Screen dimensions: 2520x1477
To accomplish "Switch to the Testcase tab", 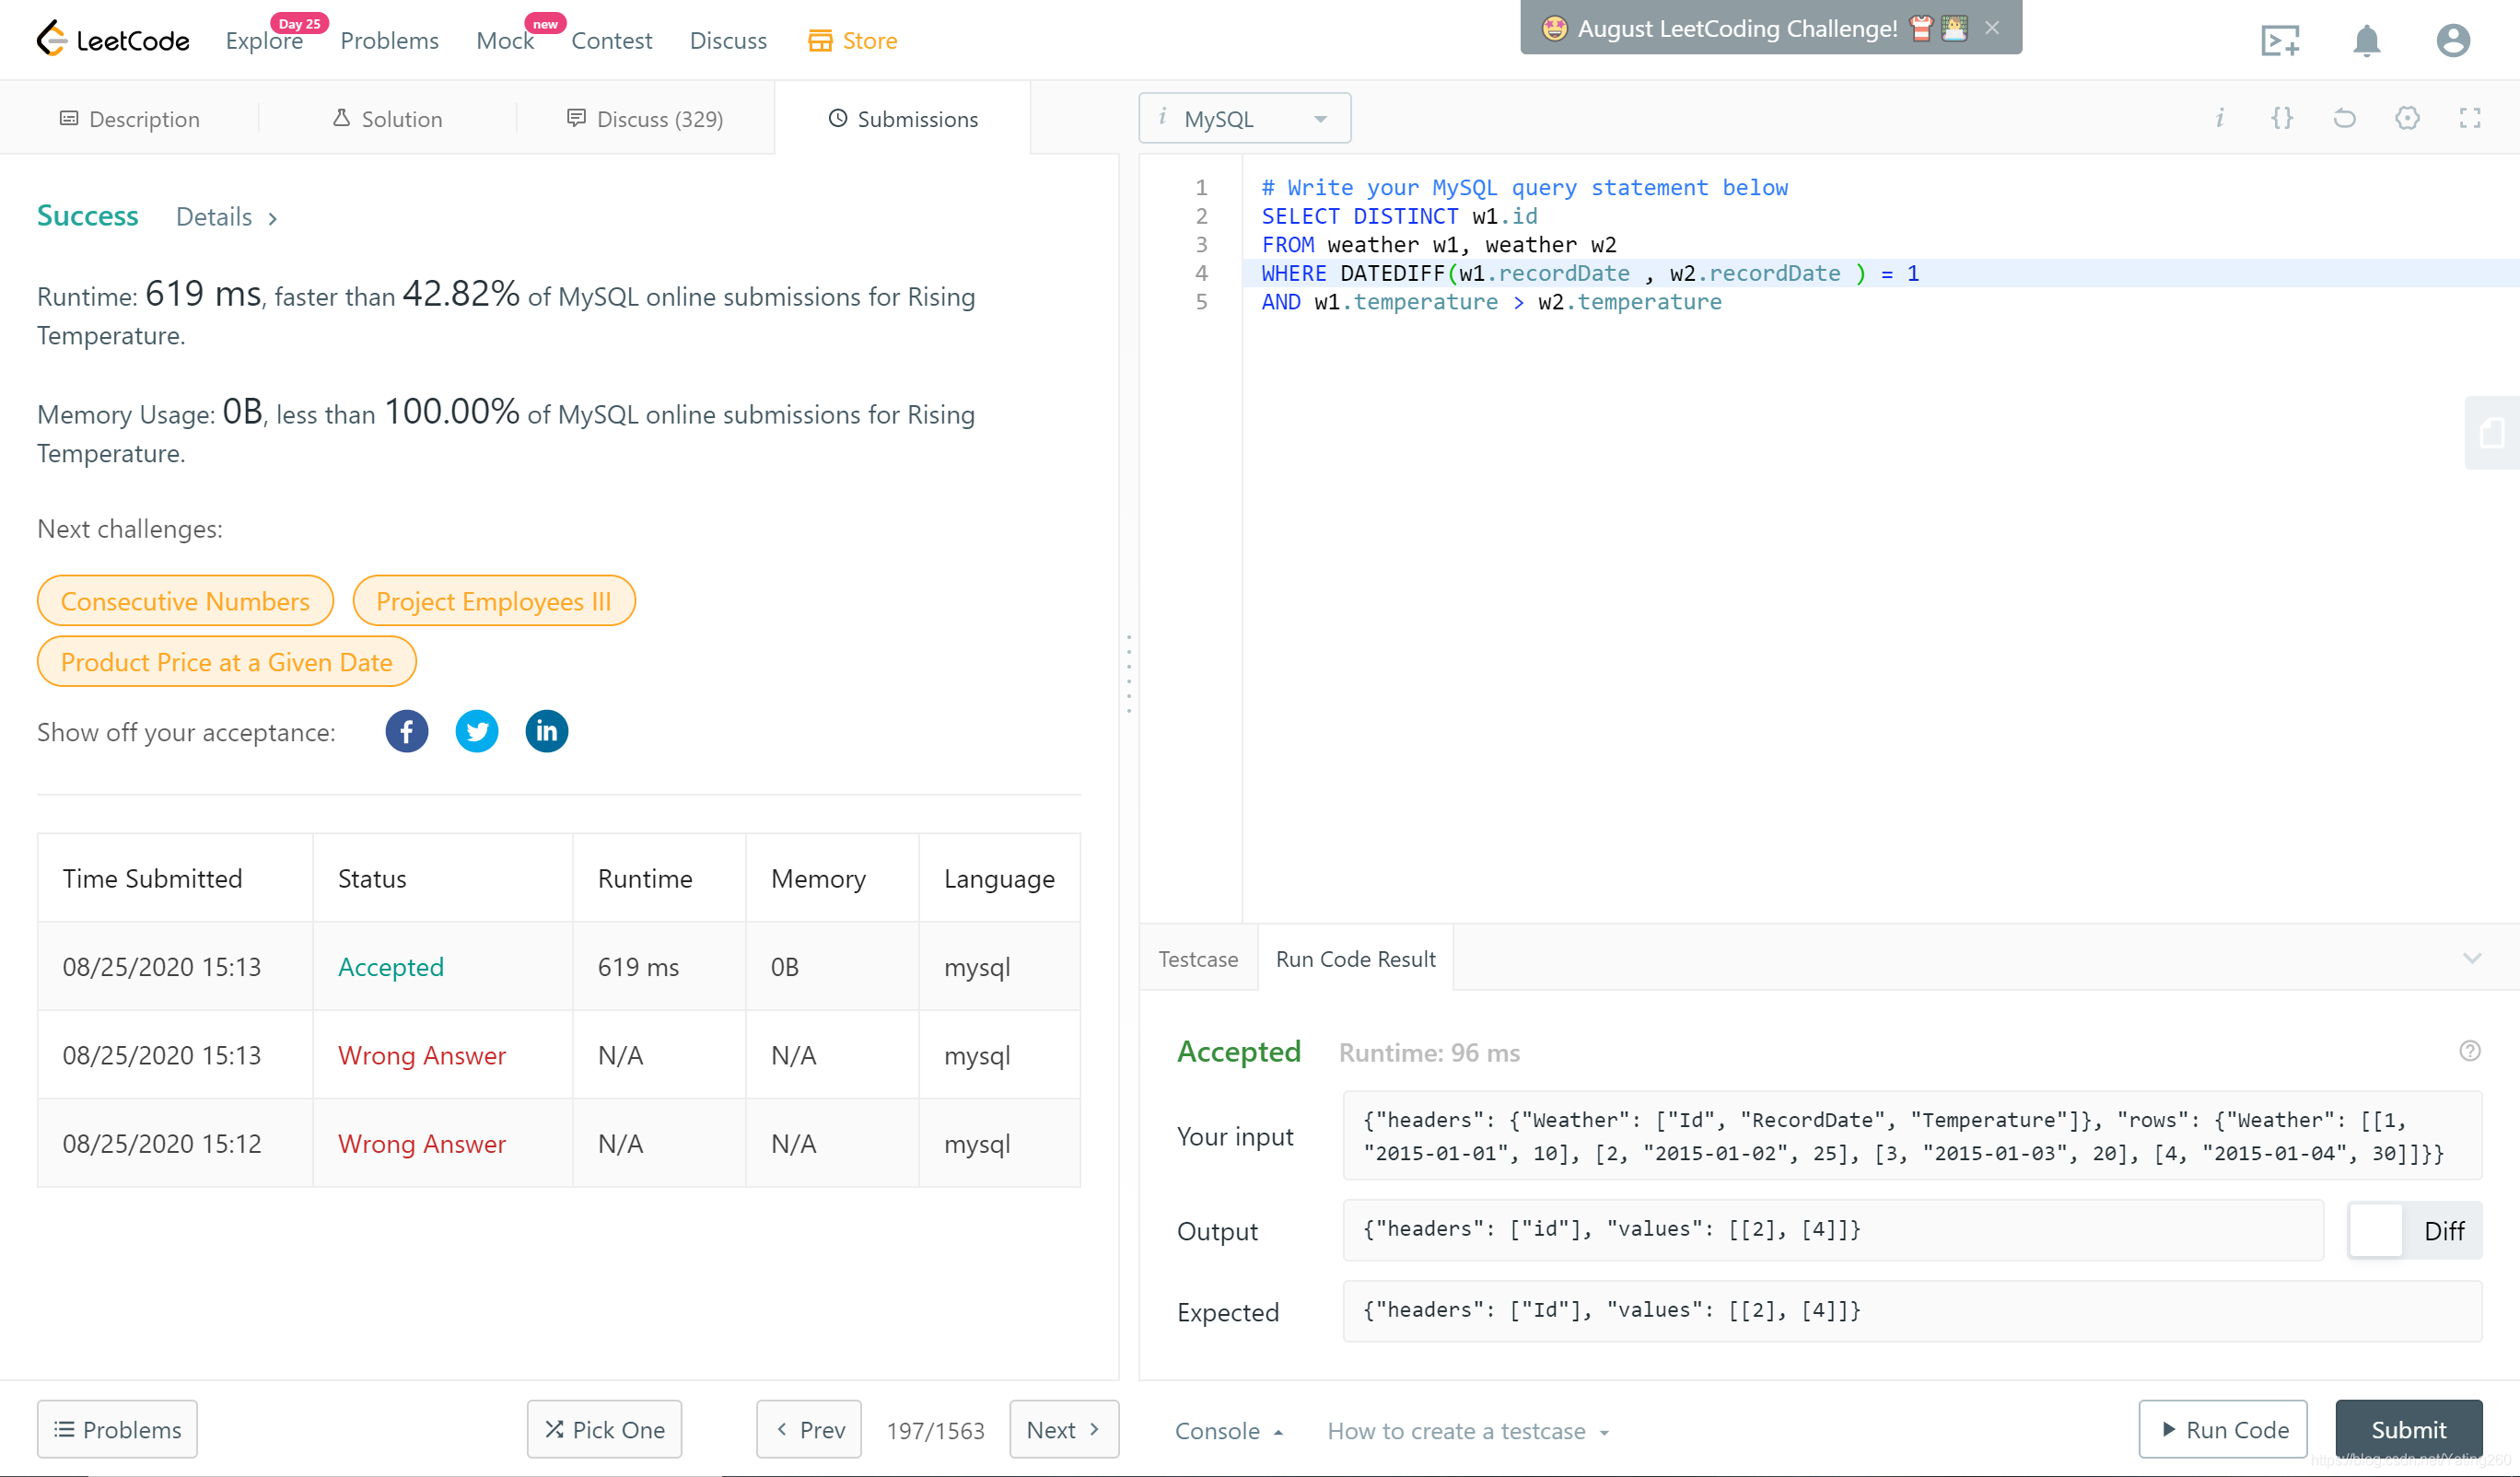I will pyautogui.click(x=1198, y=959).
